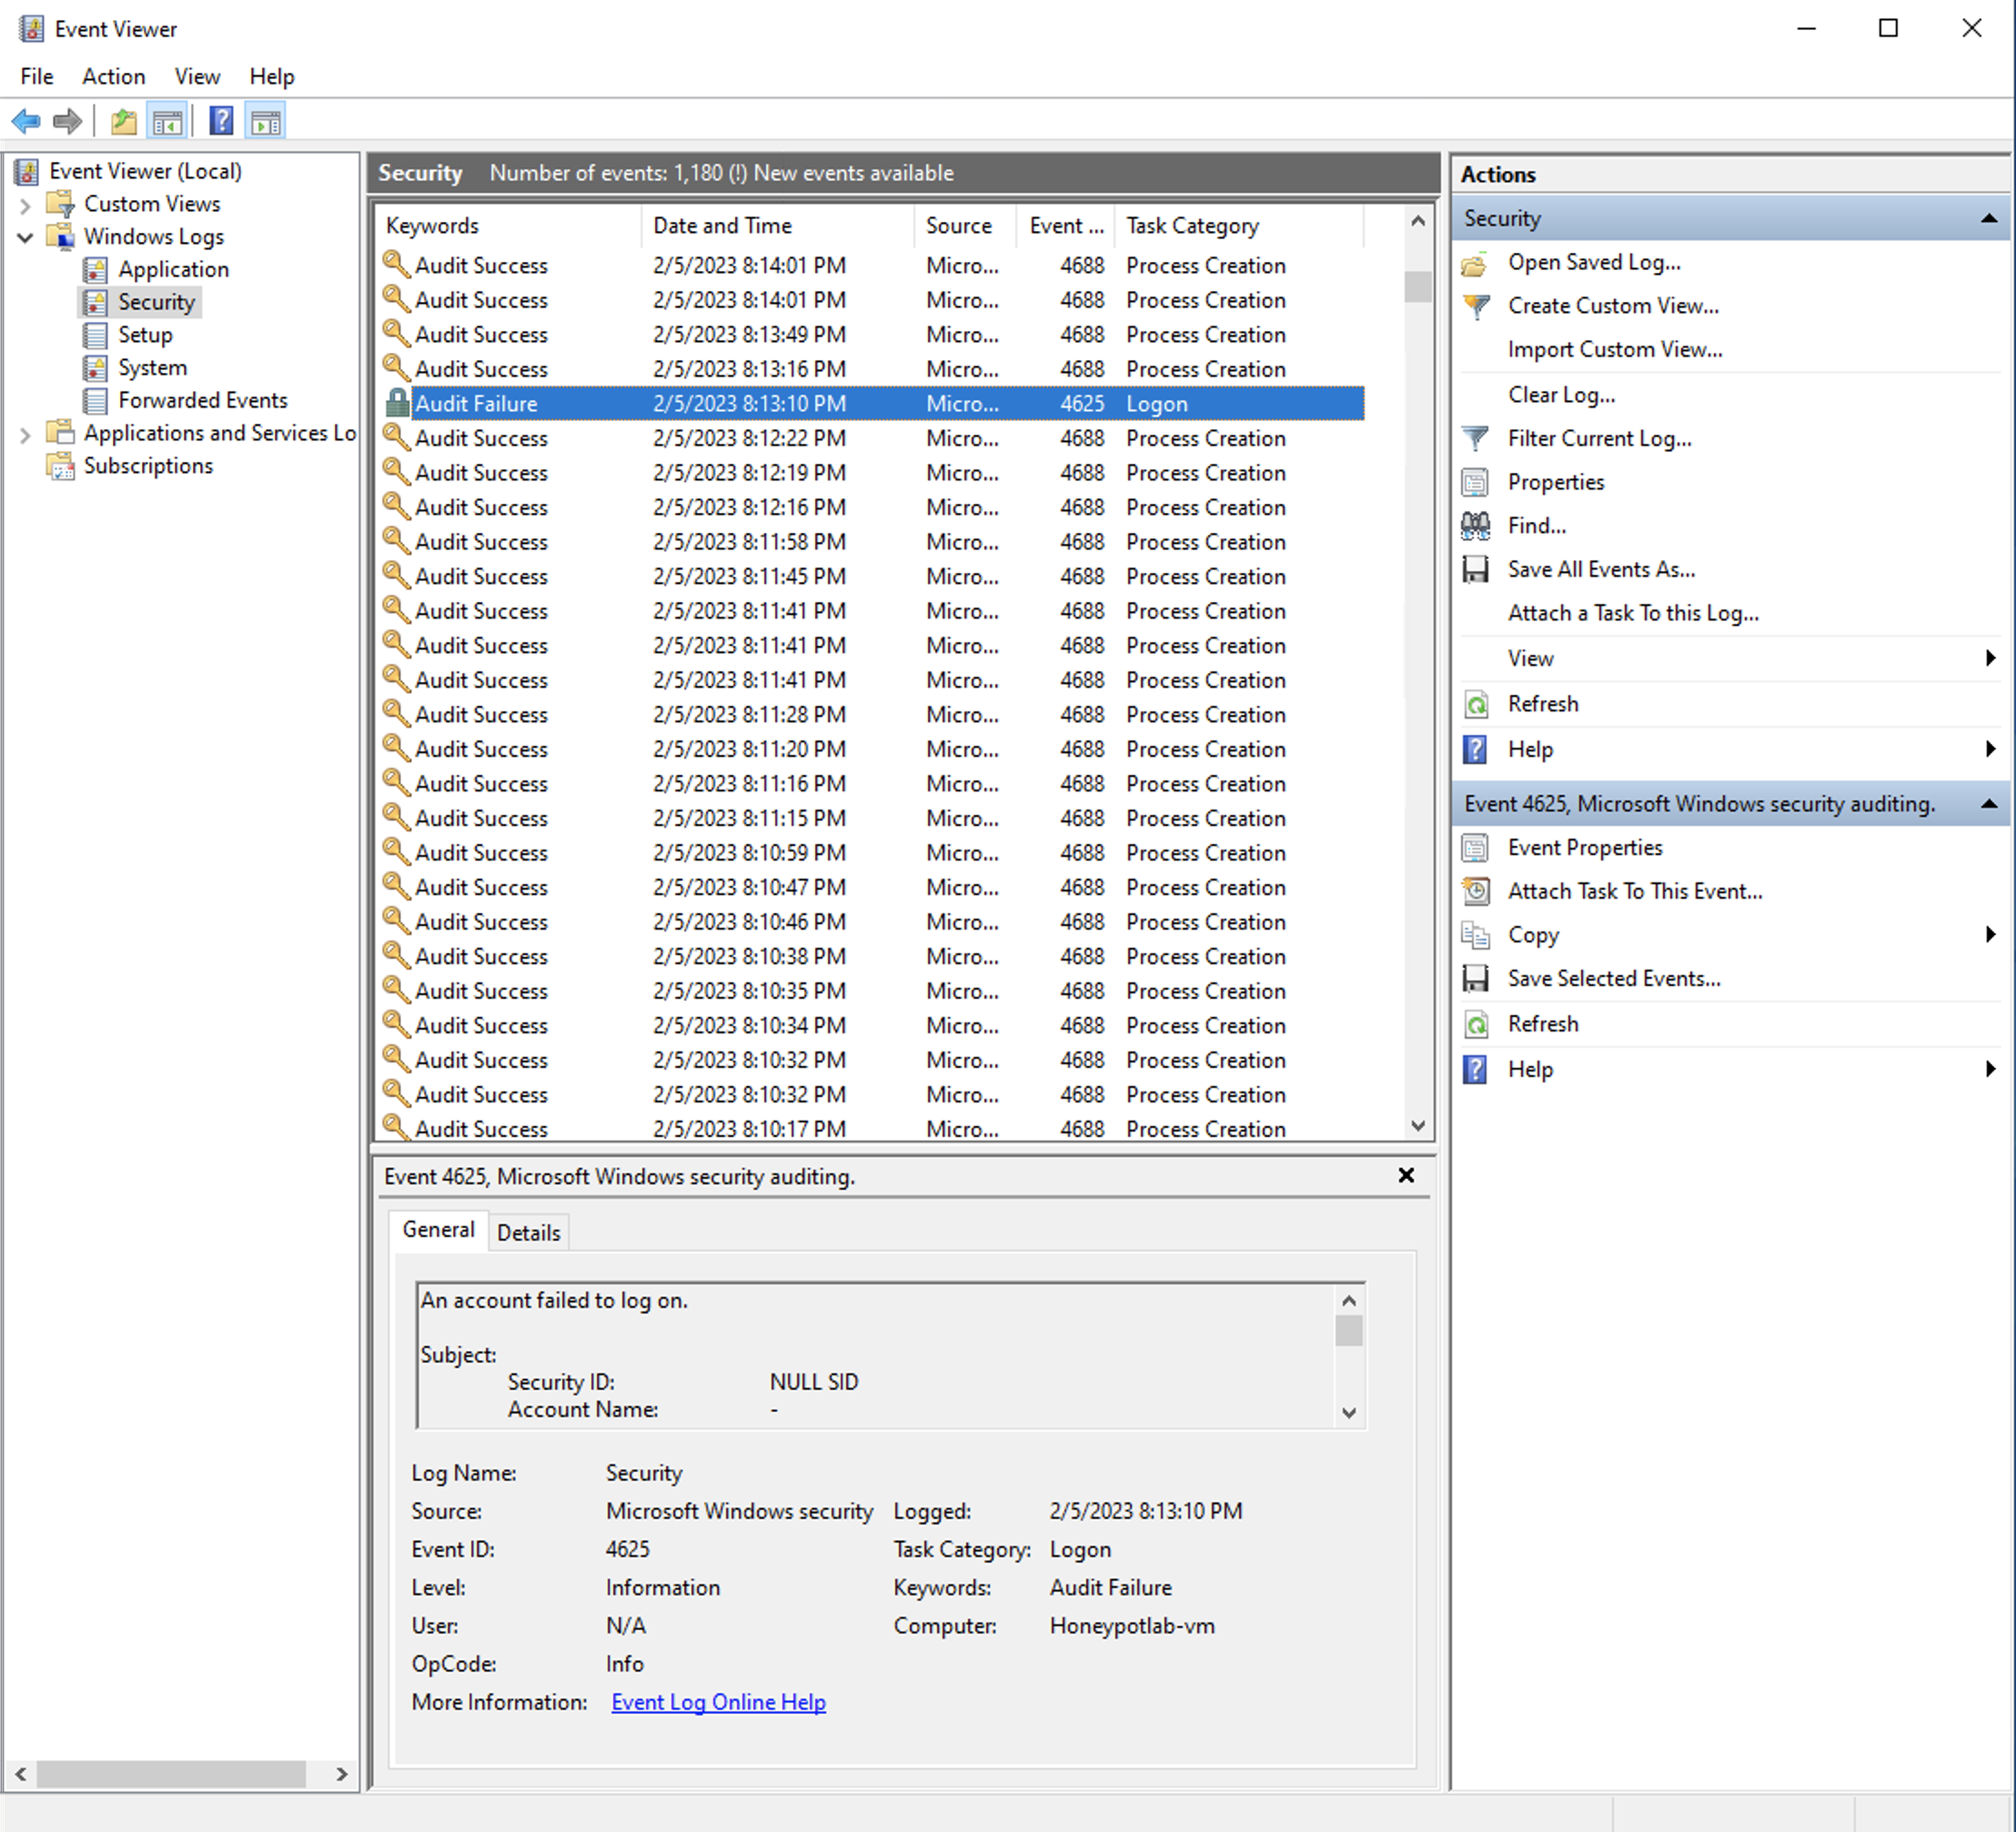Click the Save All Events As disk icon
Image resolution: width=2016 pixels, height=1832 pixels.
(1475, 570)
